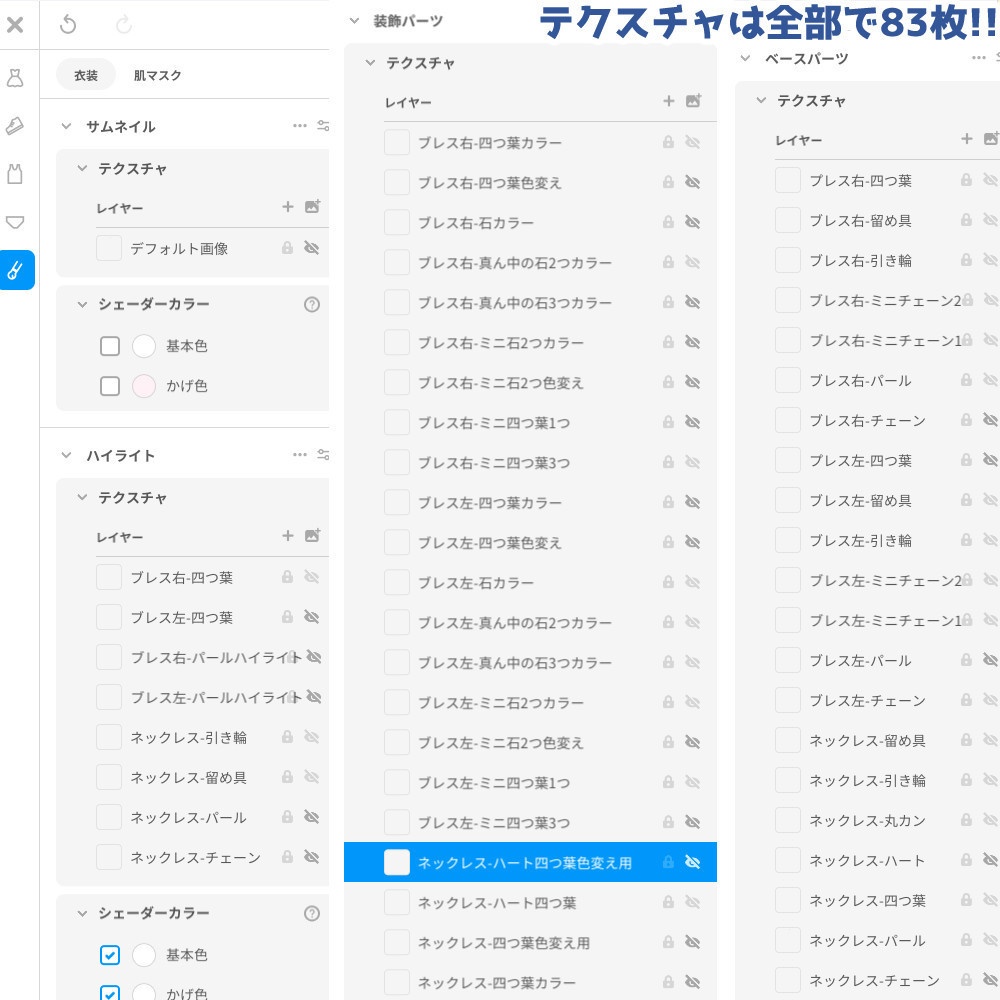Check the 基本色 checkbox under サムネイル shader colors
The width and height of the screenshot is (1000, 1000).
[x=110, y=346]
